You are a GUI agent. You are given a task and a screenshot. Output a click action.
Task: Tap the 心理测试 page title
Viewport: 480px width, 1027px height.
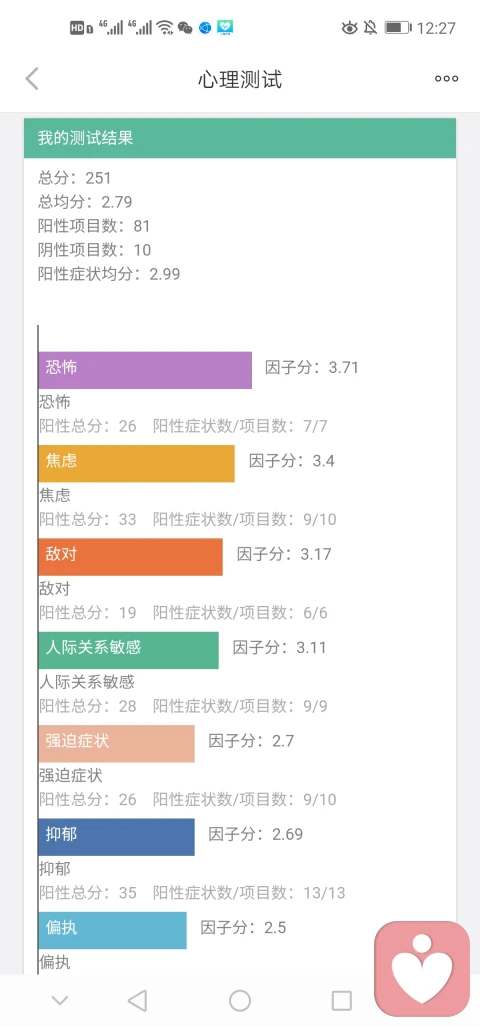240,80
